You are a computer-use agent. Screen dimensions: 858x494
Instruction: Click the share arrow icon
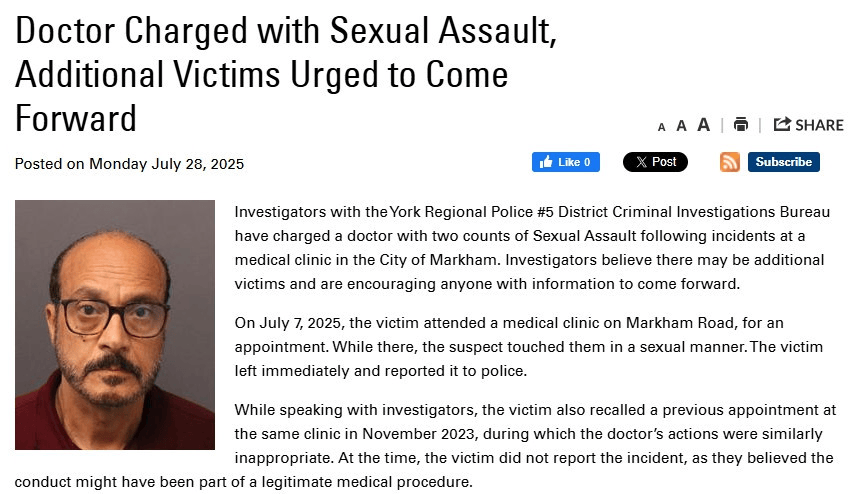click(x=782, y=124)
